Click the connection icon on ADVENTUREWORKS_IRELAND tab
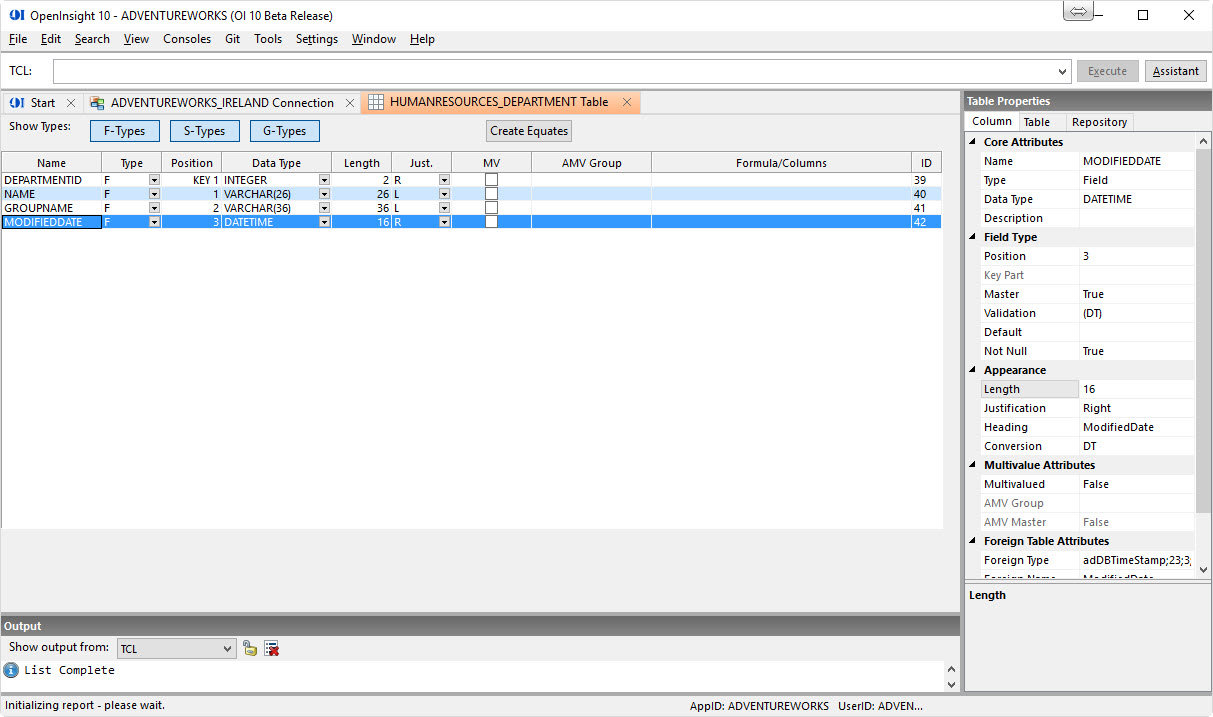 click(x=97, y=103)
